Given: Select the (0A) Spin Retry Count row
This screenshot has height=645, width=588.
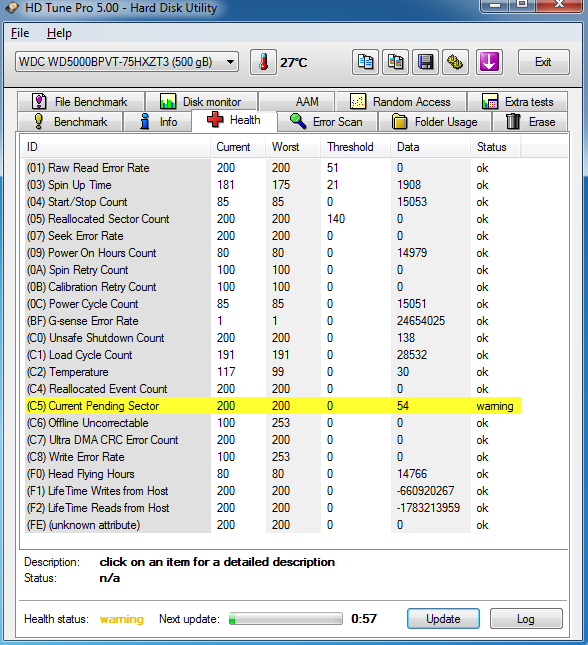Looking at the screenshot, I should pos(273,270).
